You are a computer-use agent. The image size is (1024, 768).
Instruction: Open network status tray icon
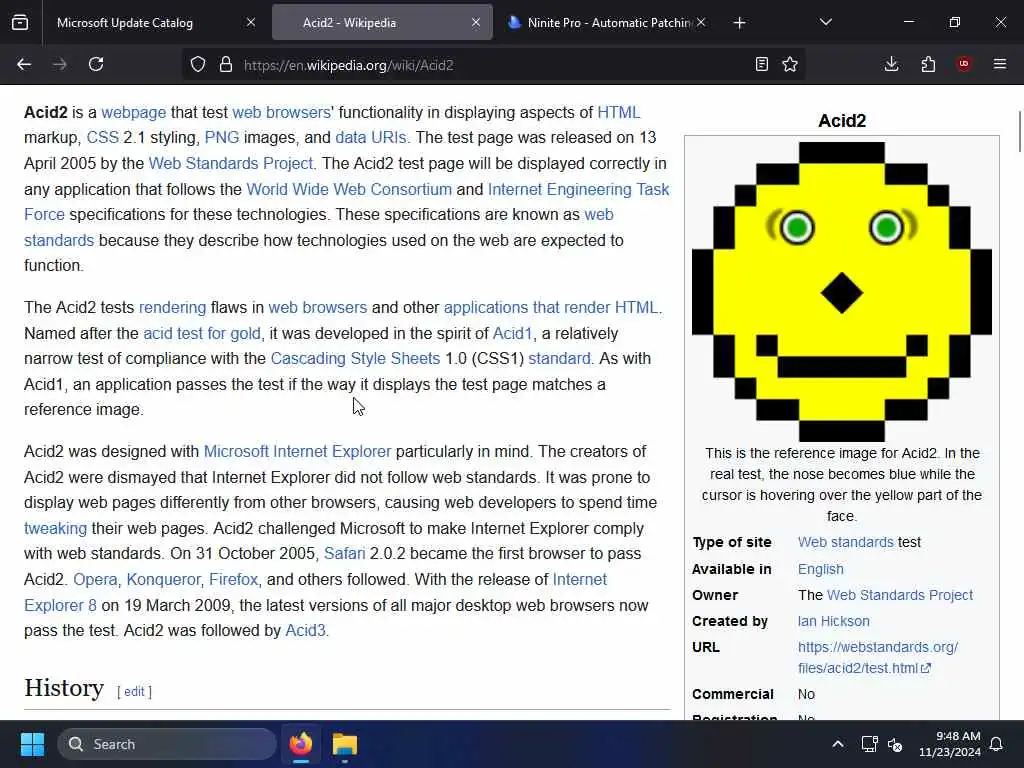pos(869,744)
